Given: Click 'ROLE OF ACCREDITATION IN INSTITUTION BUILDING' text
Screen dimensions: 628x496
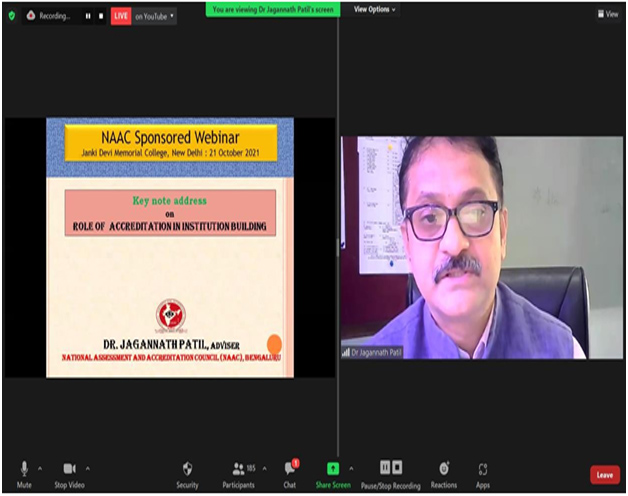Looking at the screenshot, I should click(169, 227).
